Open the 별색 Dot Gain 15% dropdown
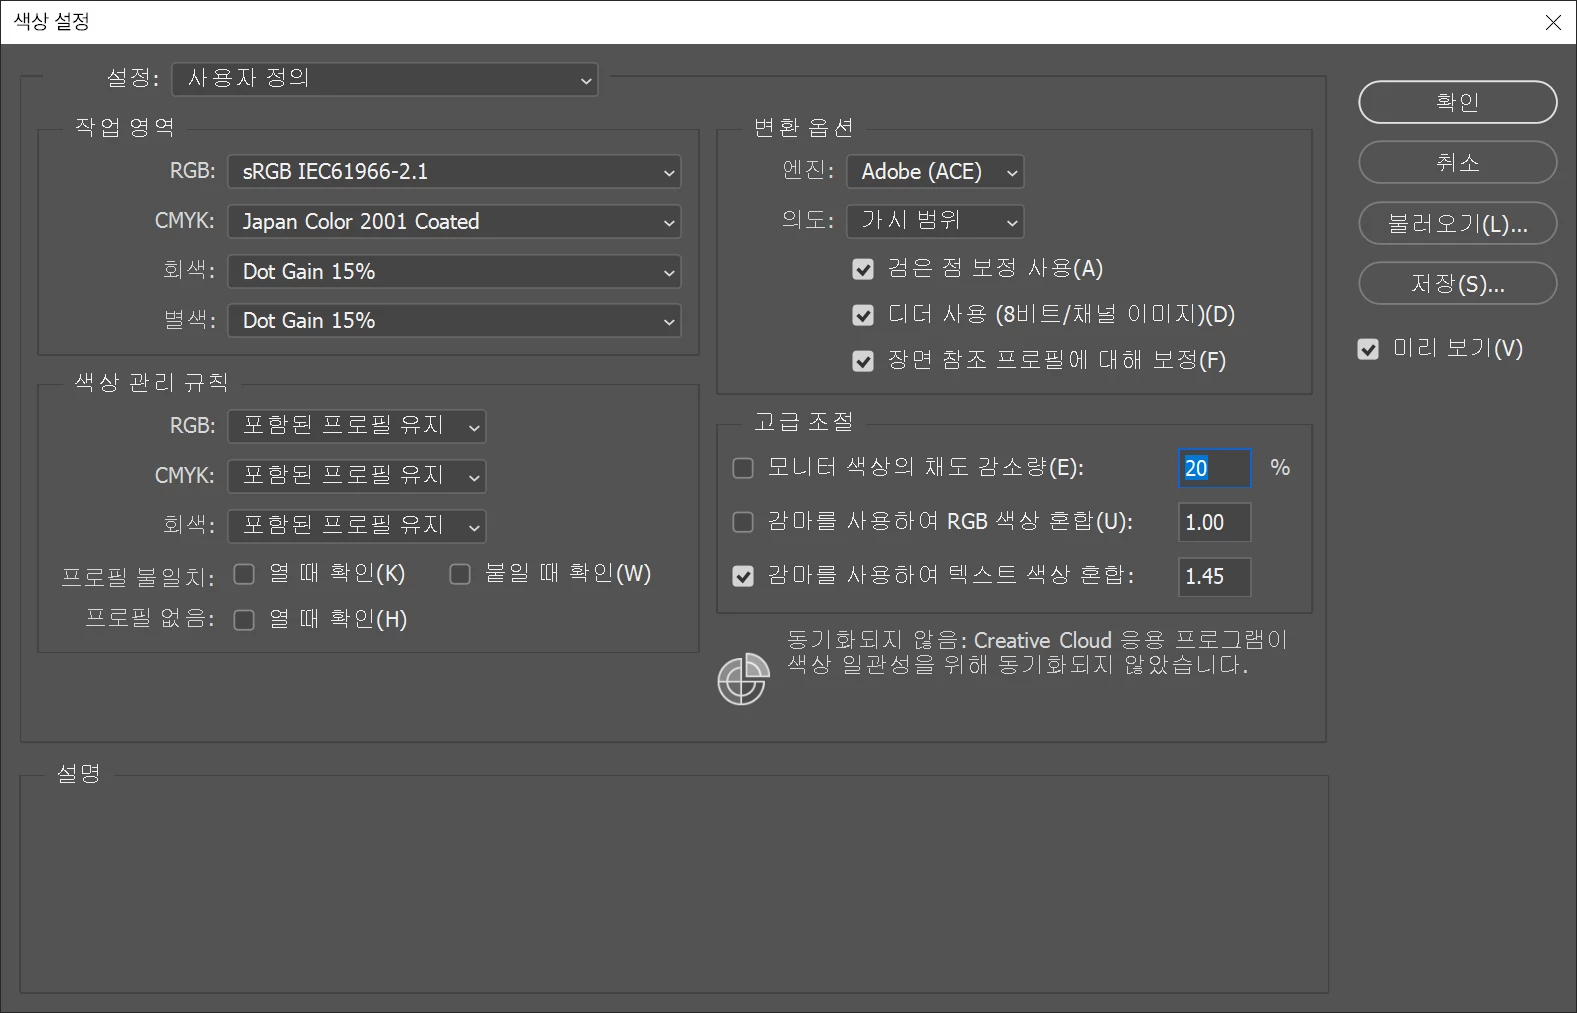 tap(454, 321)
